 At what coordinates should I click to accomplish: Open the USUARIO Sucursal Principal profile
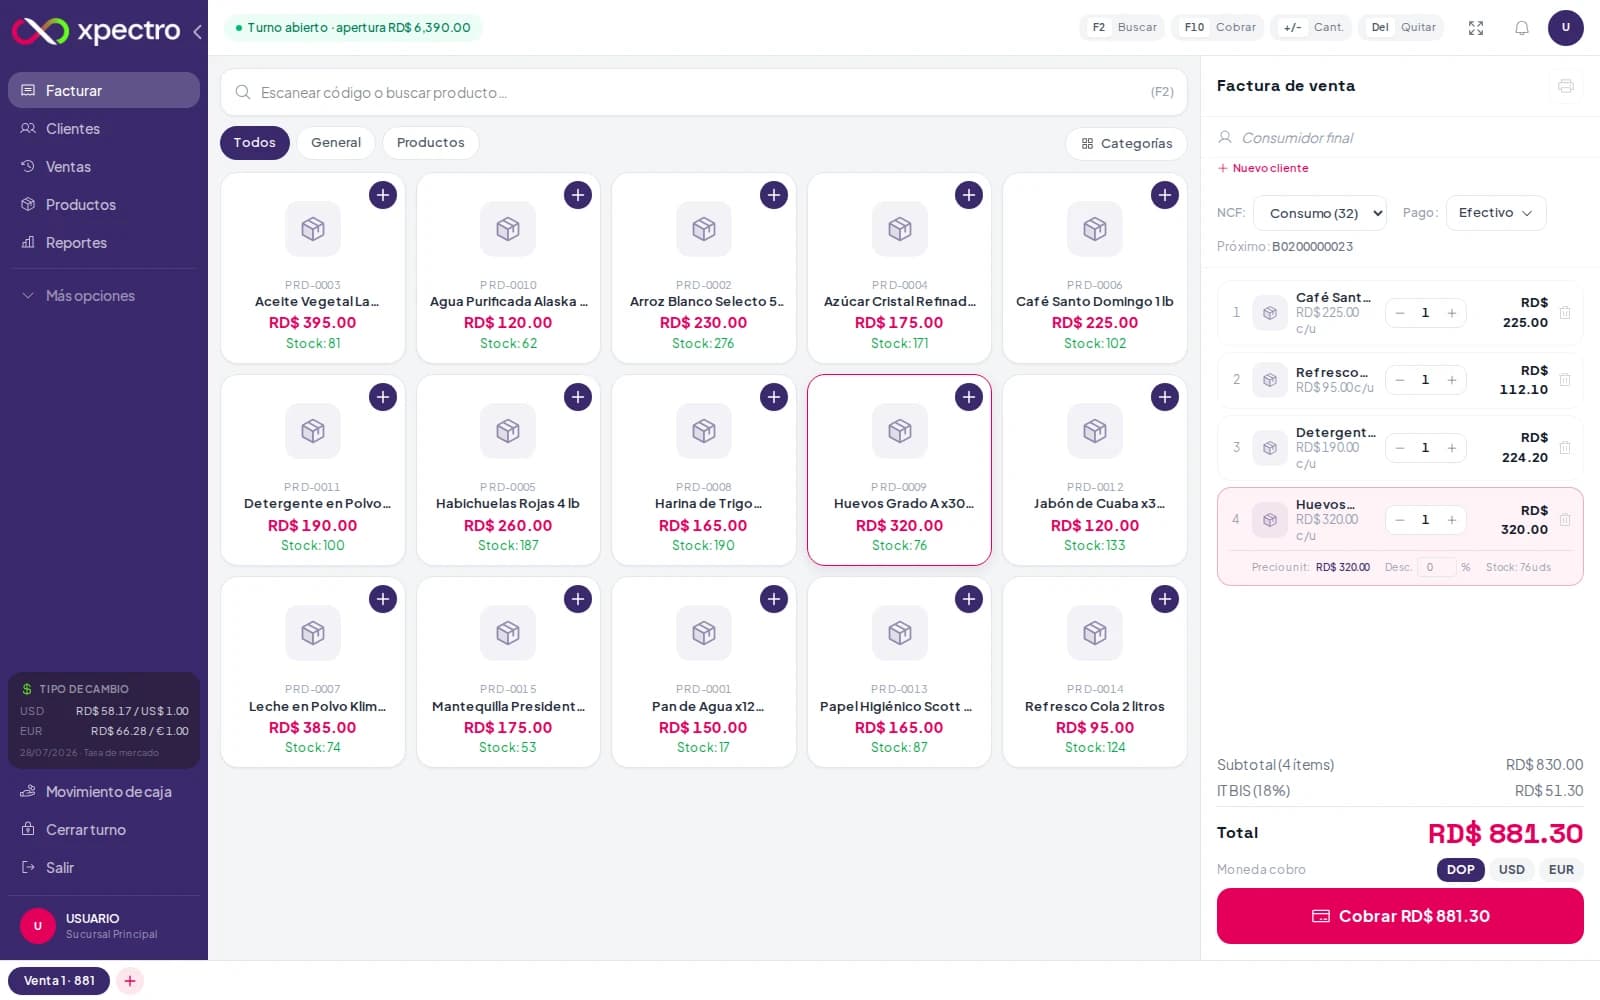tap(104, 926)
